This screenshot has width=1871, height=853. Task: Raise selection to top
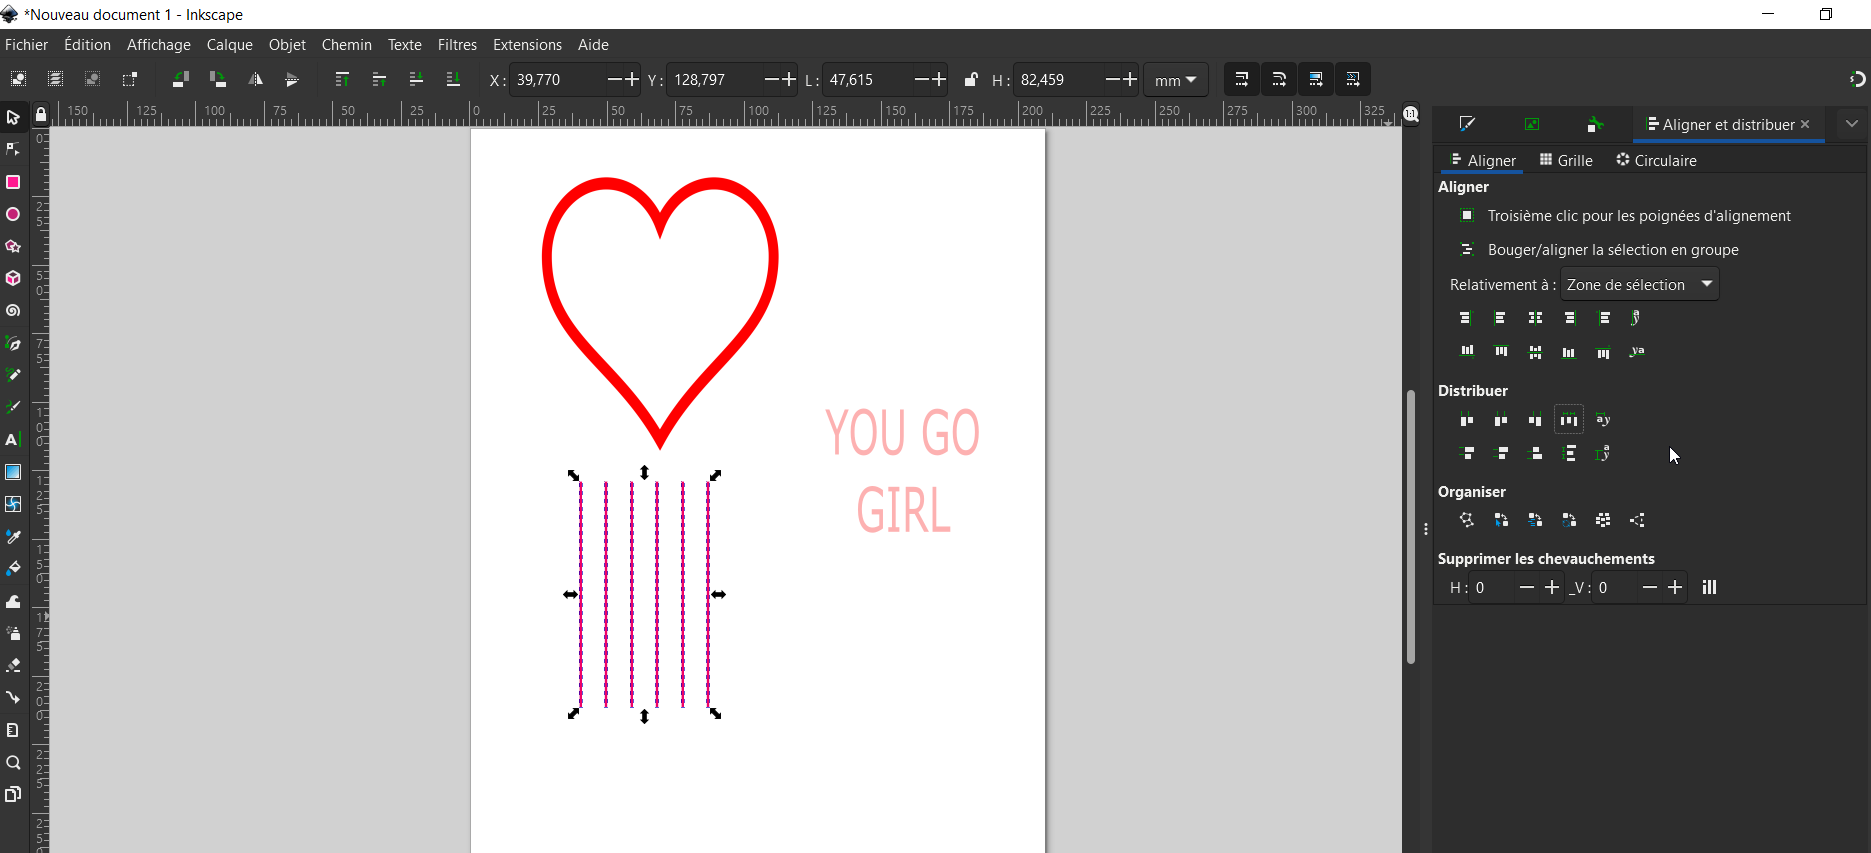pos(342,79)
